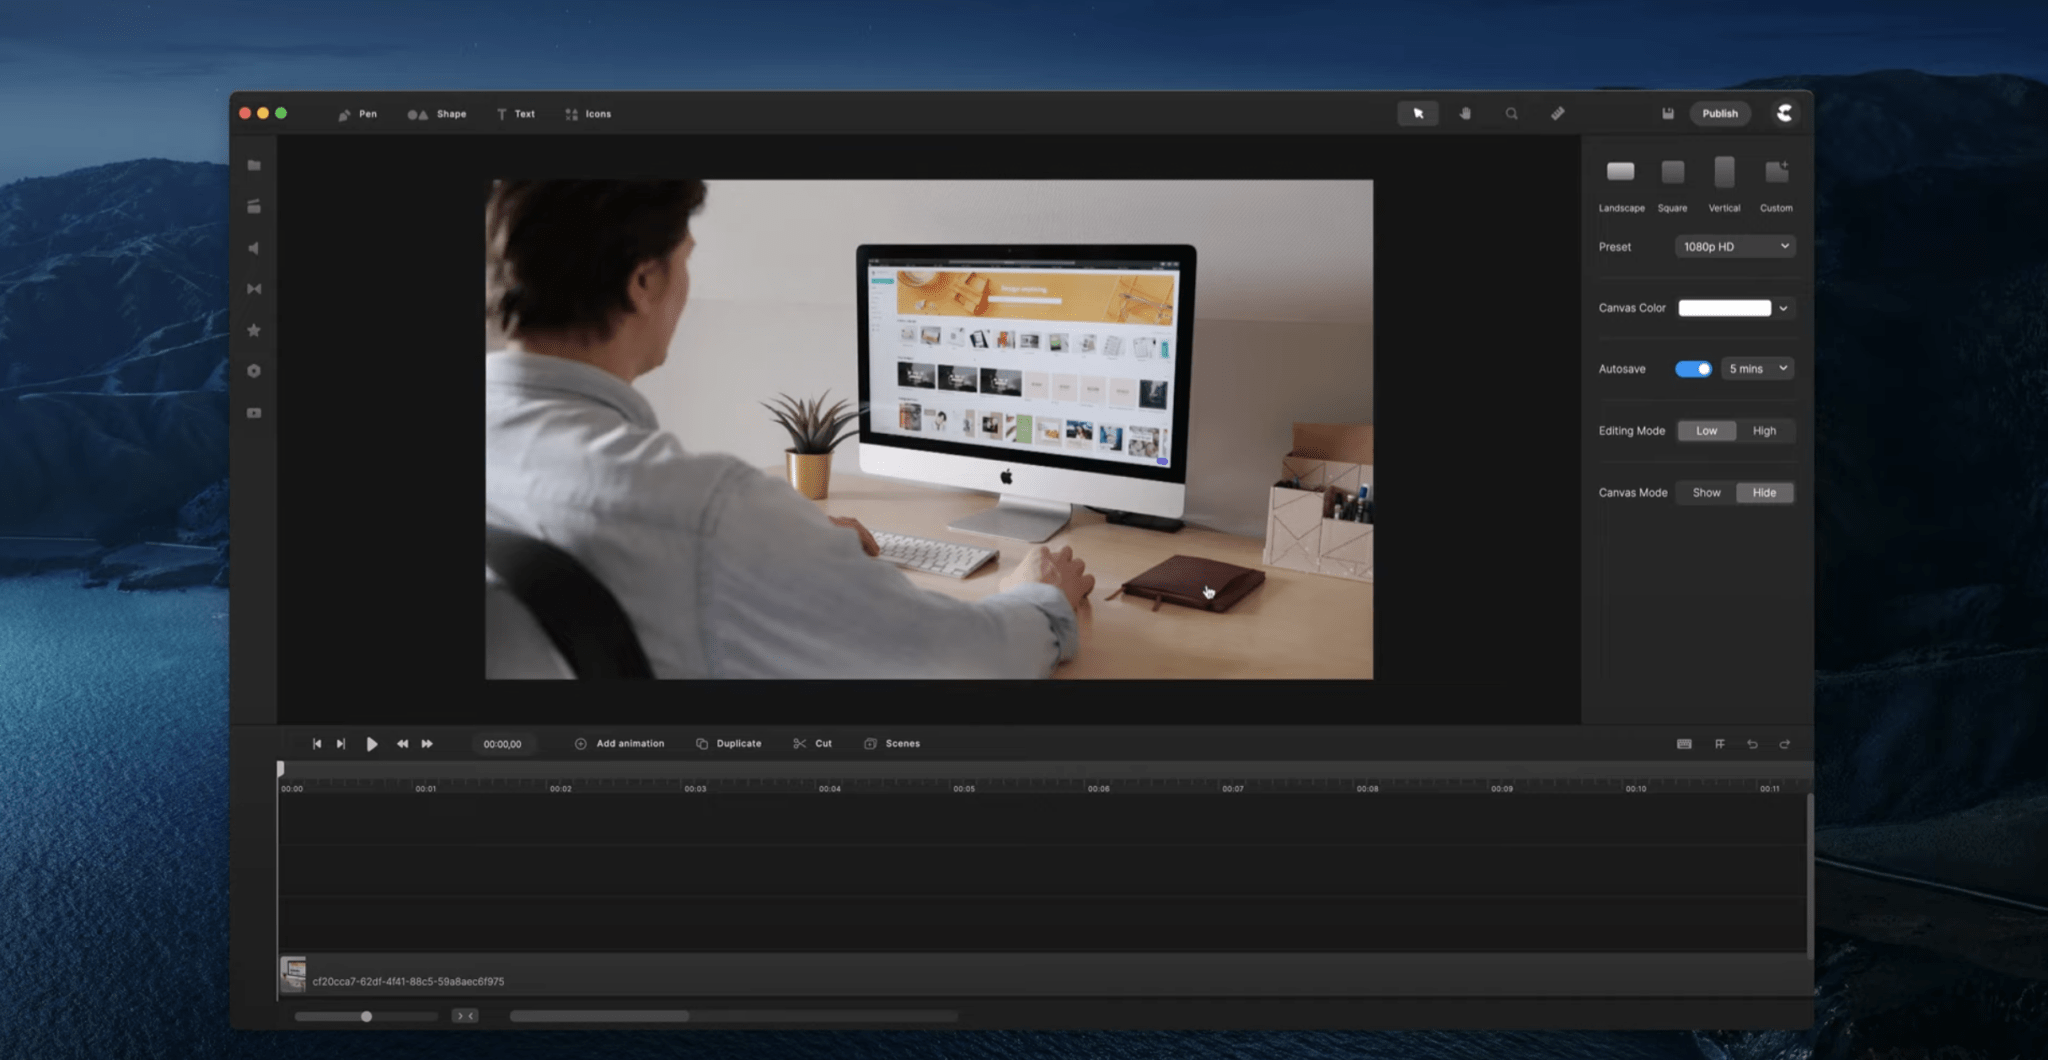
Task: Open the transitions panel in the sidebar
Action: click(254, 288)
